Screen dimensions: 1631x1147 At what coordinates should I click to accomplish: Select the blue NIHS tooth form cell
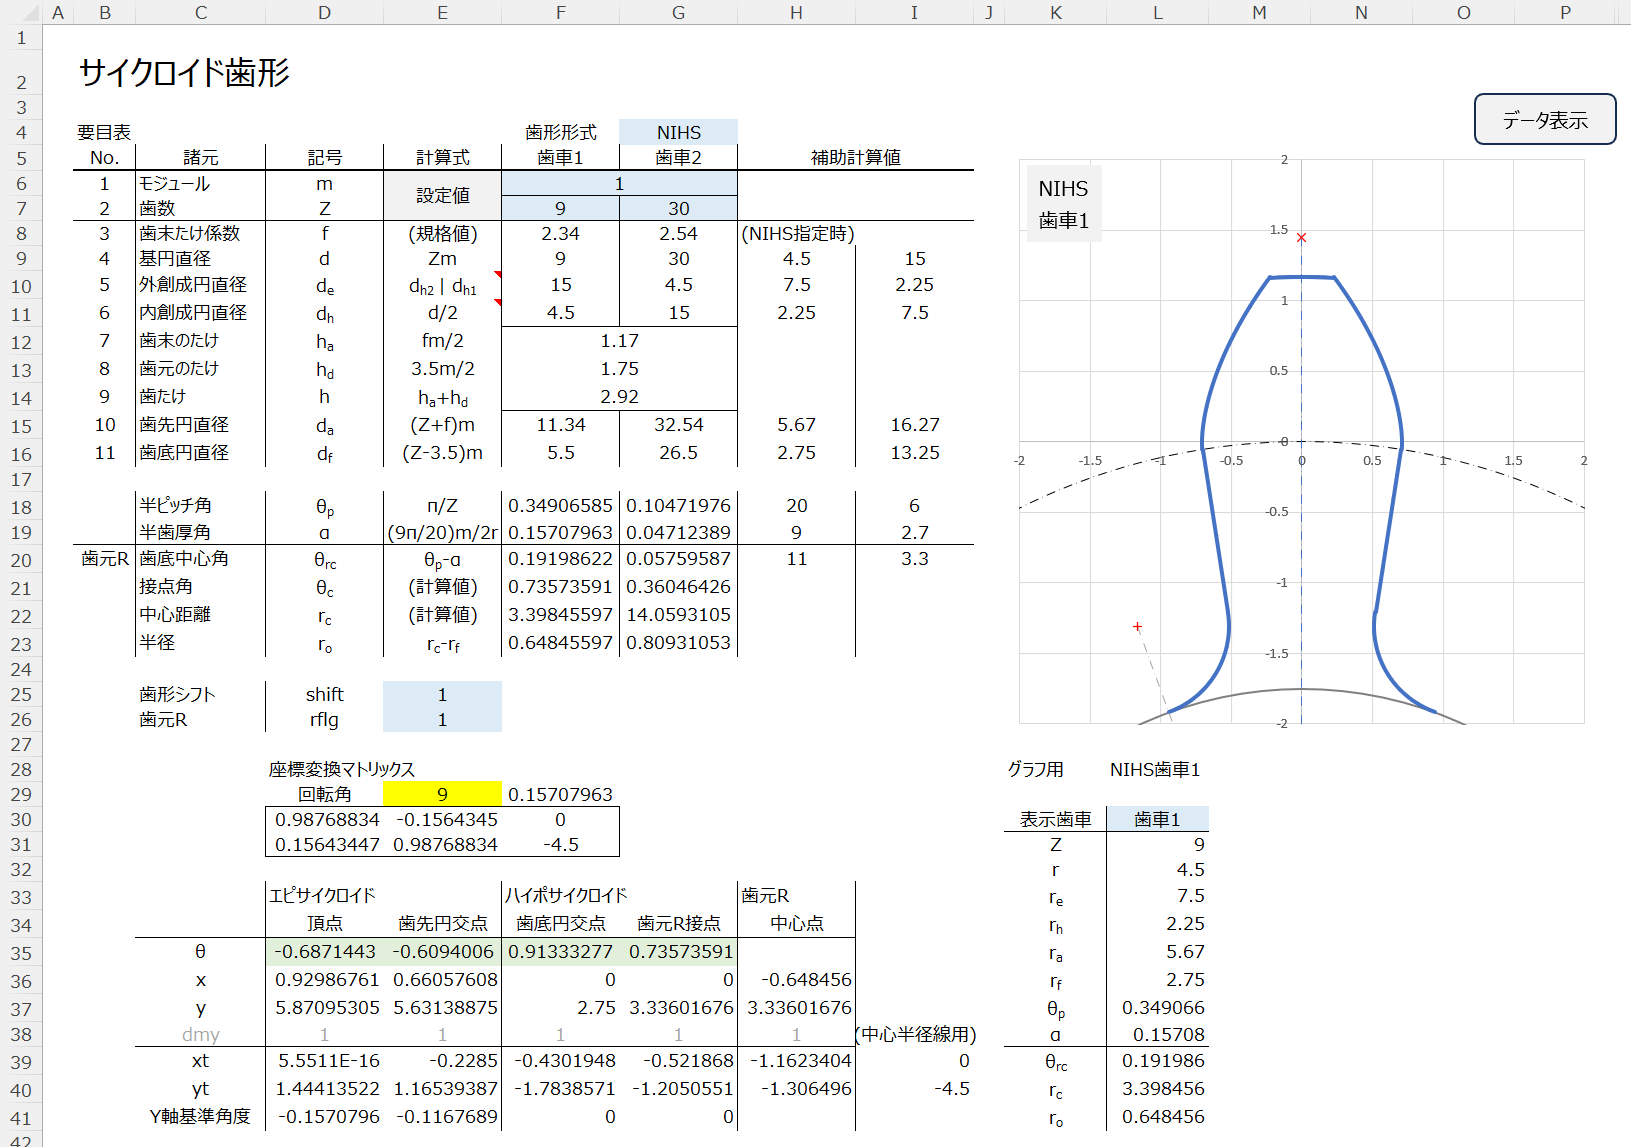(x=678, y=132)
